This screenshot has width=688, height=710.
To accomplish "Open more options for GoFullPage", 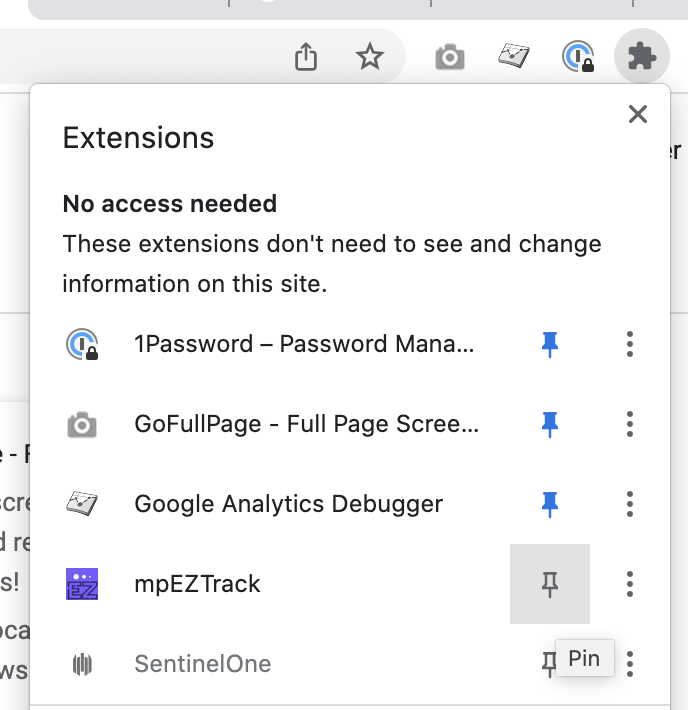I will pyautogui.click(x=629, y=425).
